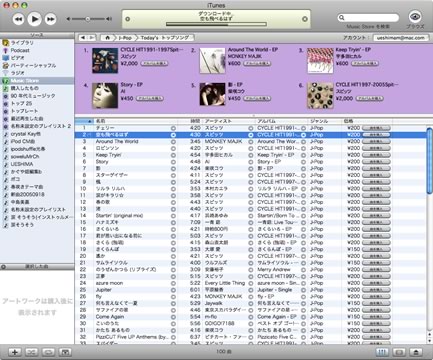Select the song row Jupiter
433x360 pixels.
(x=251, y=290)
